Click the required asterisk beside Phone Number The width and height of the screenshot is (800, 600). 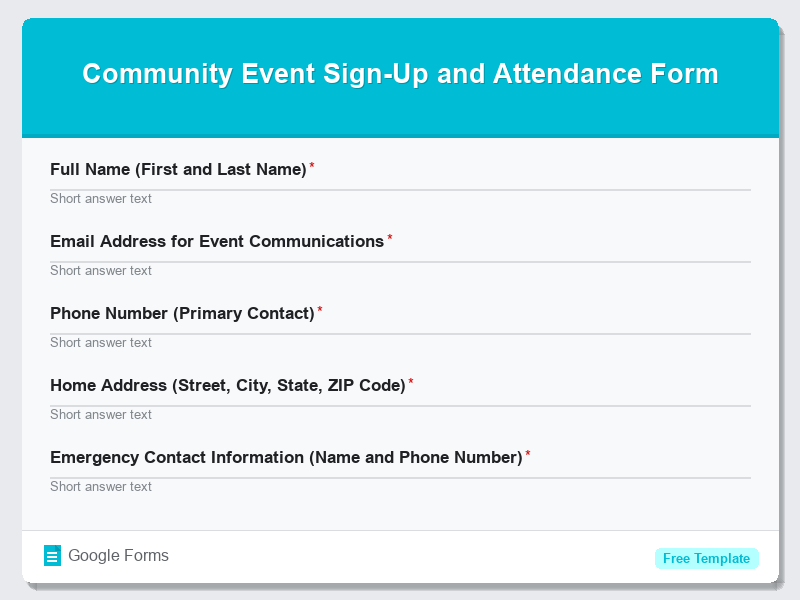pyautogui.click(x=320, y=310)
